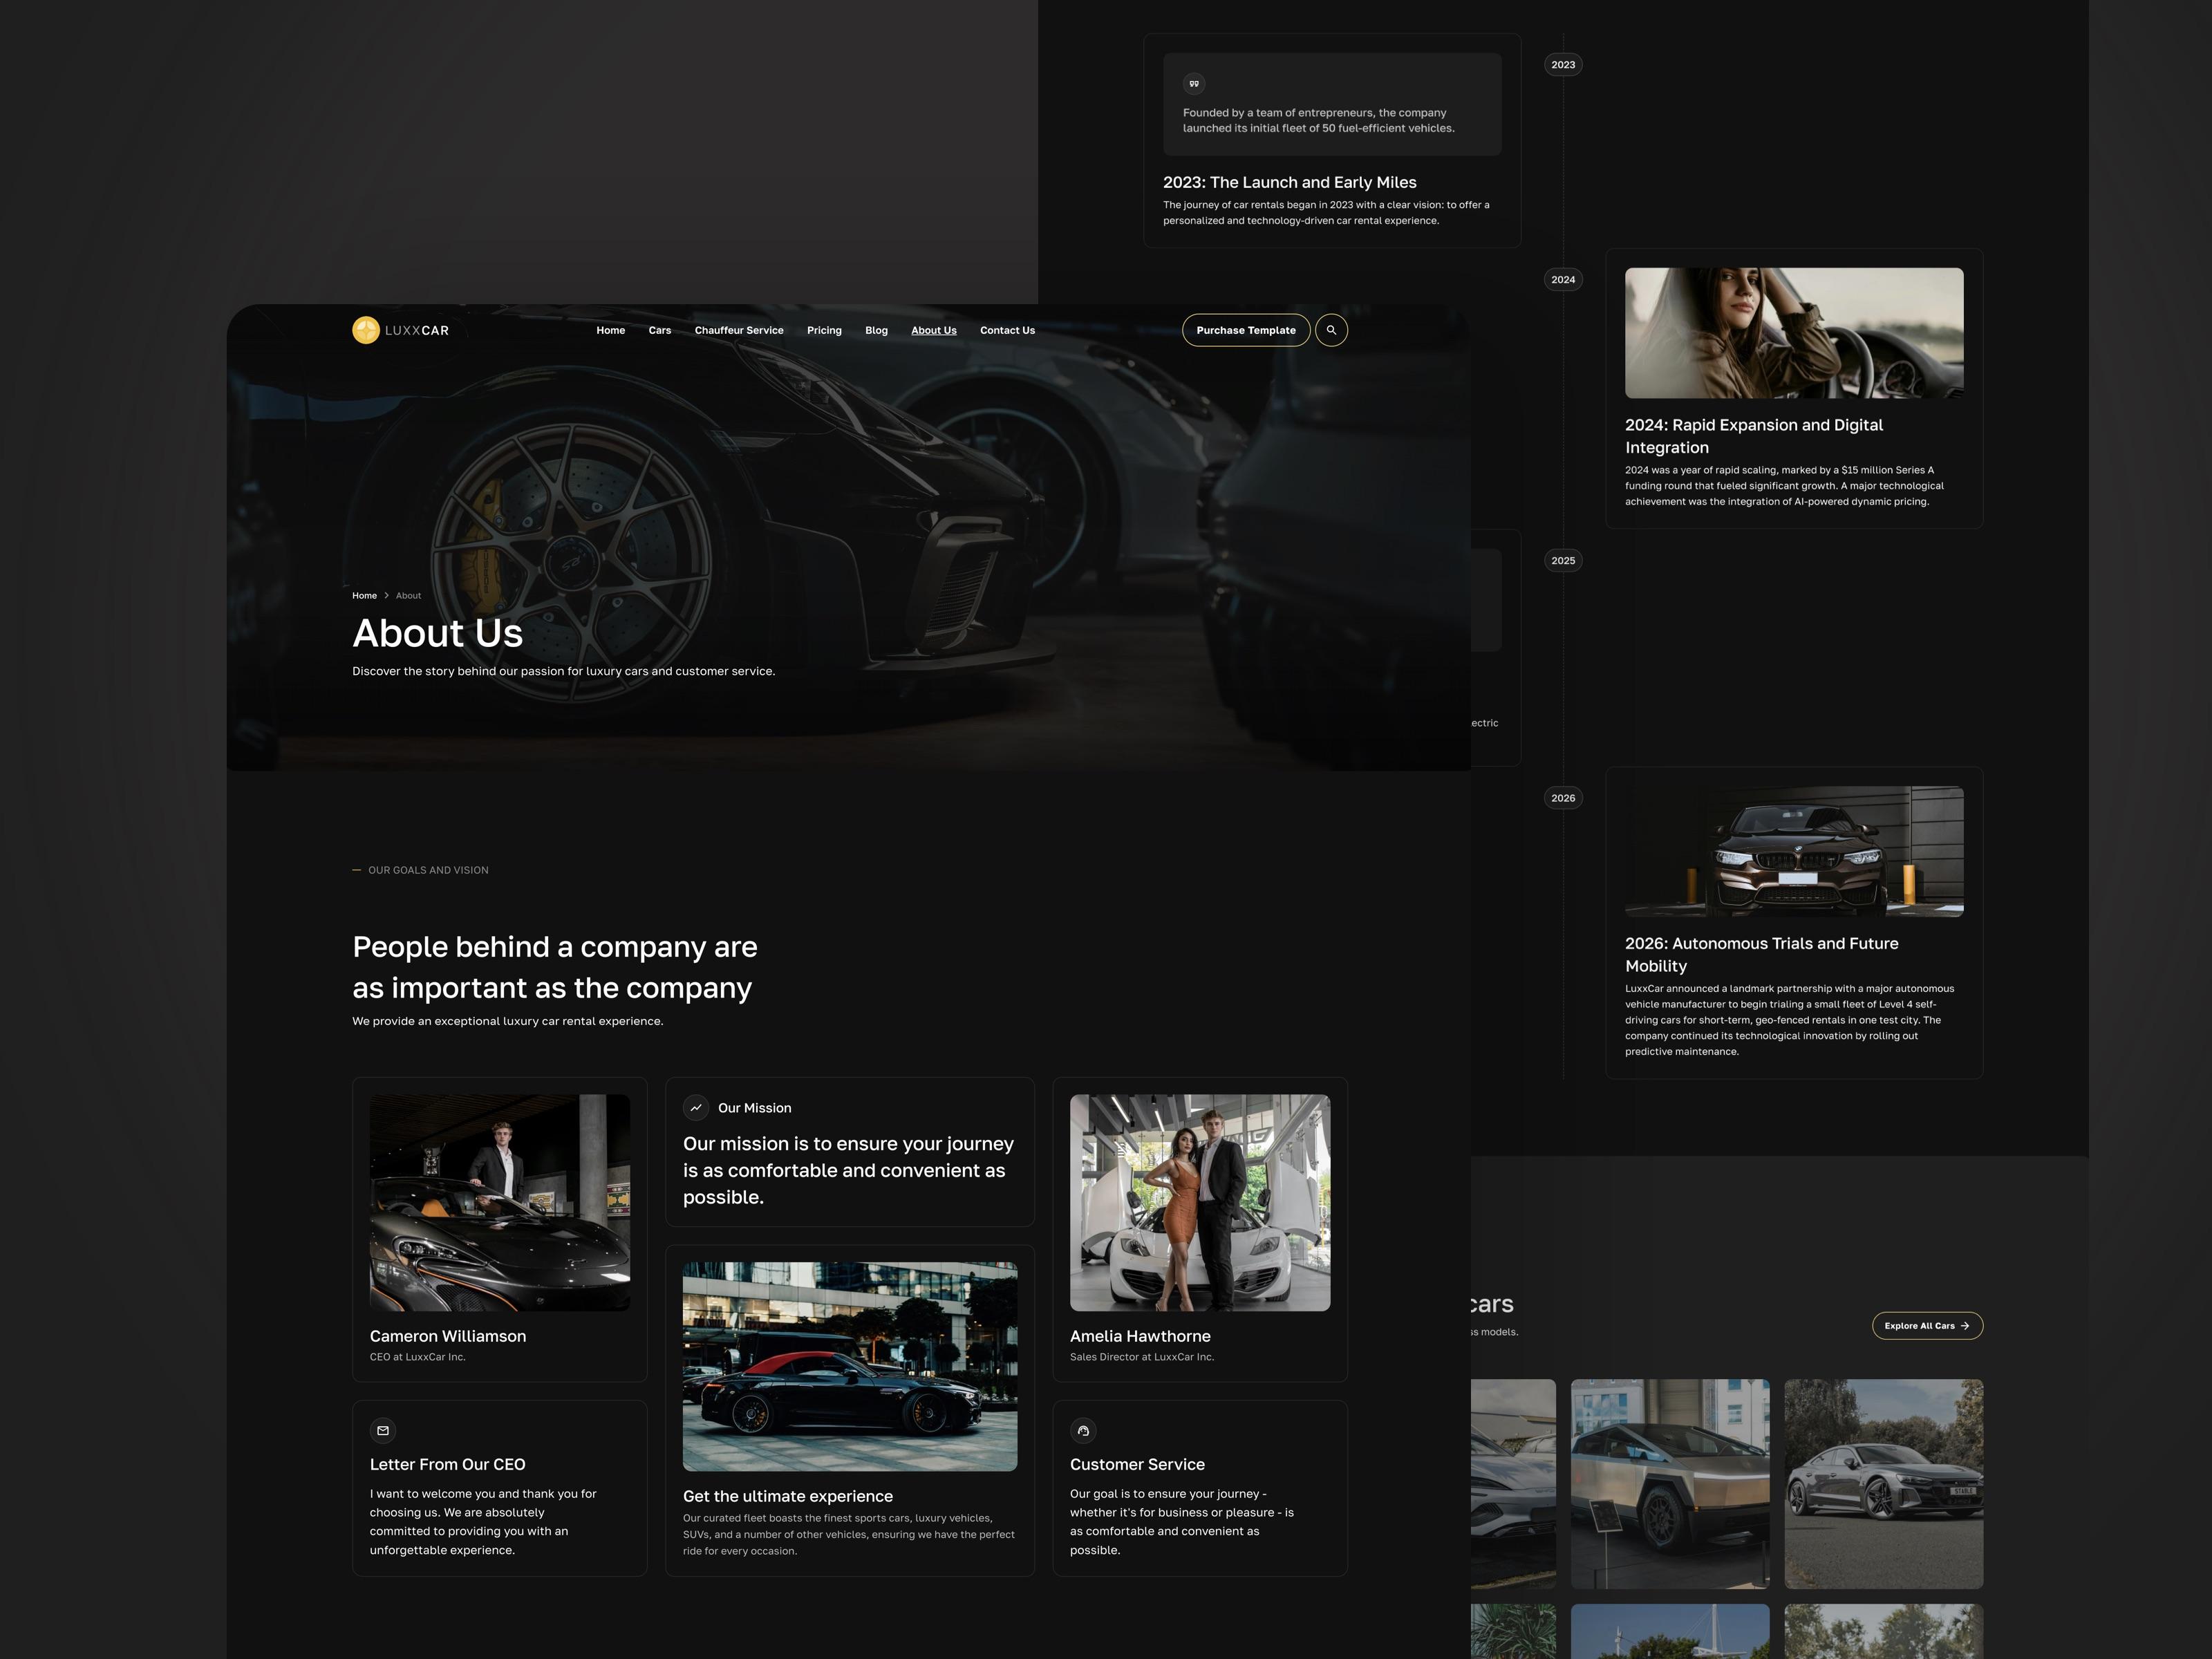Viewport: 2212px width, 1659px height.
Task: Click the Get the ultimate experience heading
Action: [788, 1496]
